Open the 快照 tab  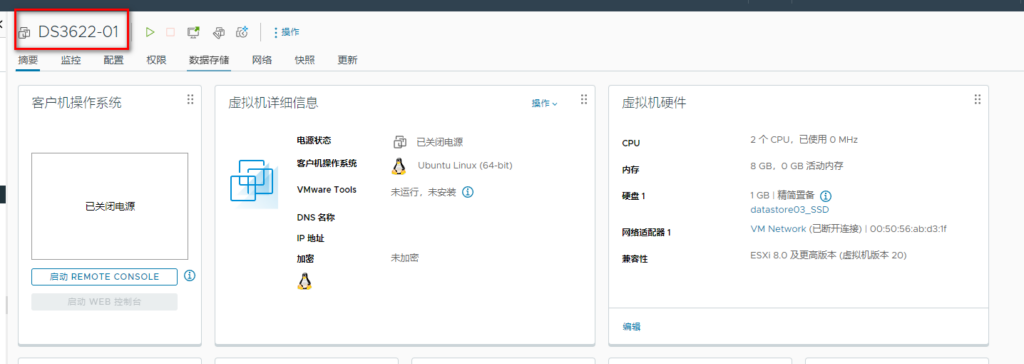[305, 60]
